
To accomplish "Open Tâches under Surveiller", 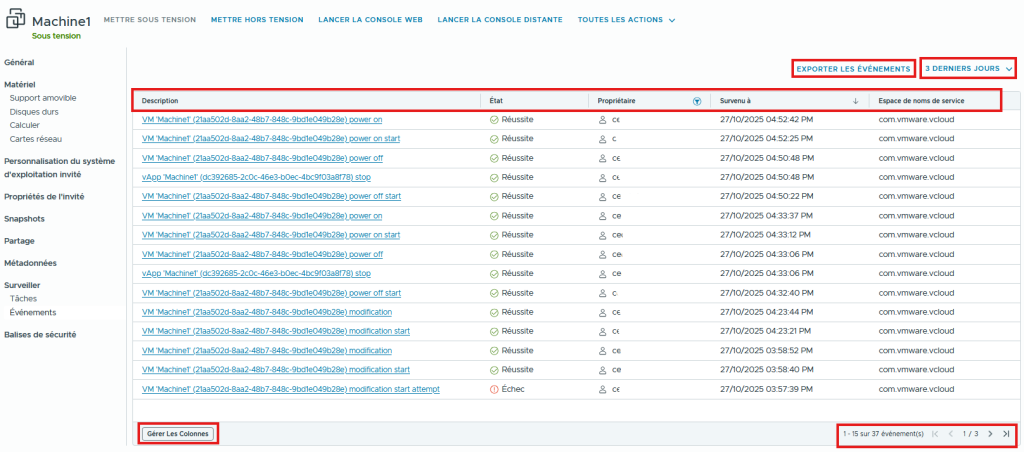I will tap(23, 298).
